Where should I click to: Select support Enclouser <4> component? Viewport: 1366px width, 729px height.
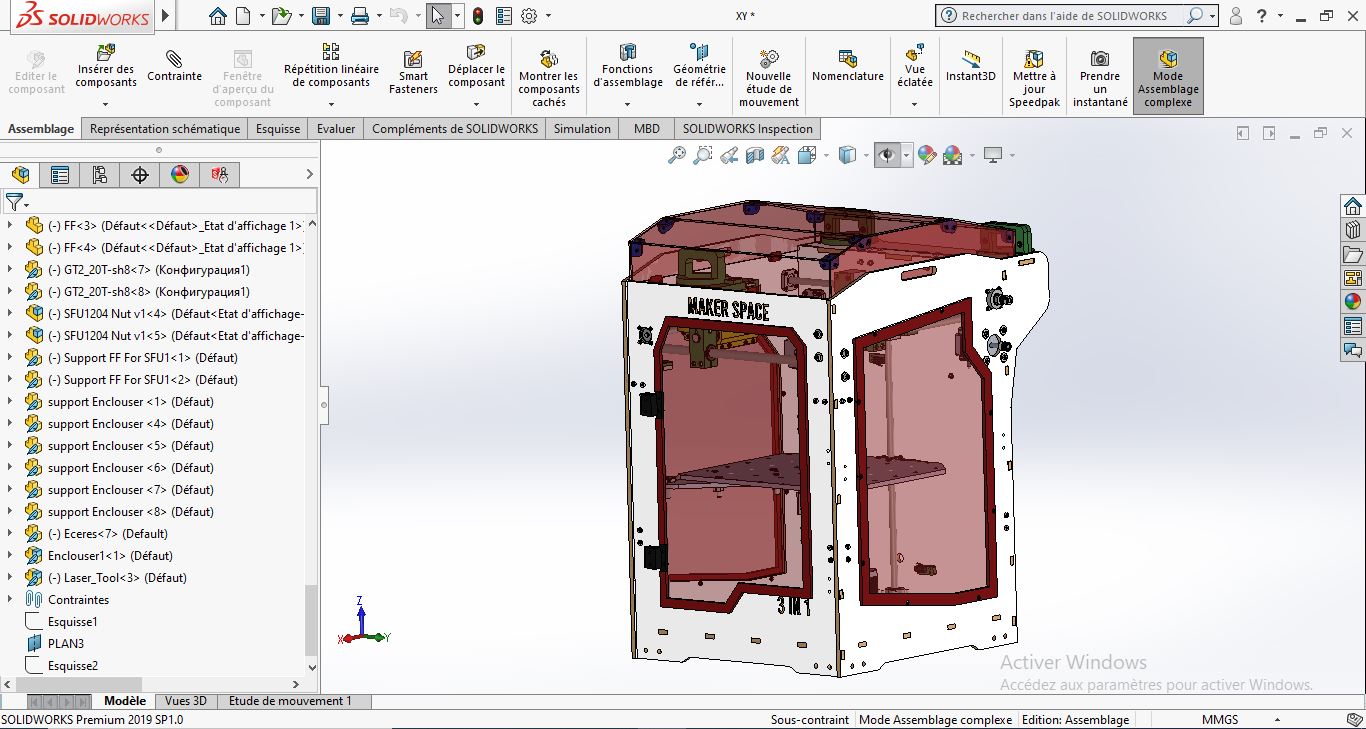[x=131, y=424]
